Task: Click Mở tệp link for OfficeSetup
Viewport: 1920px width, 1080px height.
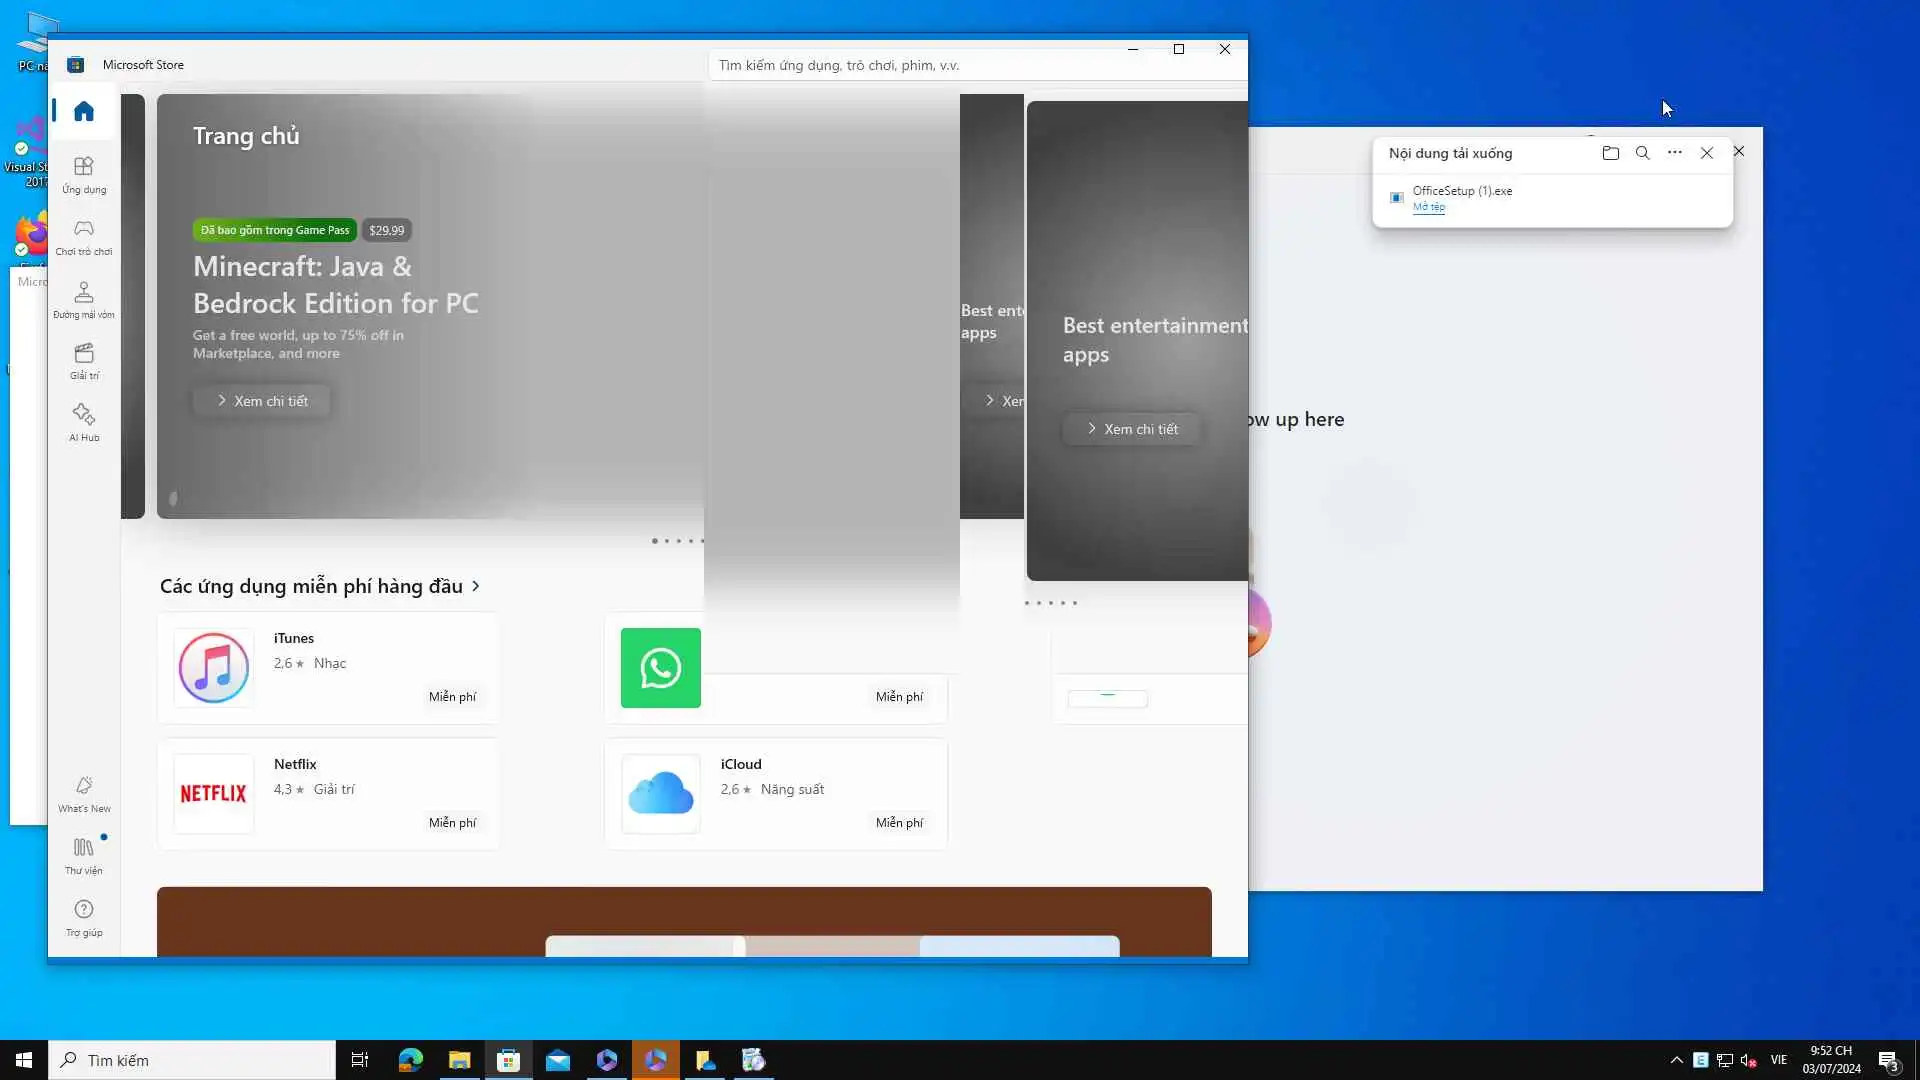Action: tap(1428, 207)
